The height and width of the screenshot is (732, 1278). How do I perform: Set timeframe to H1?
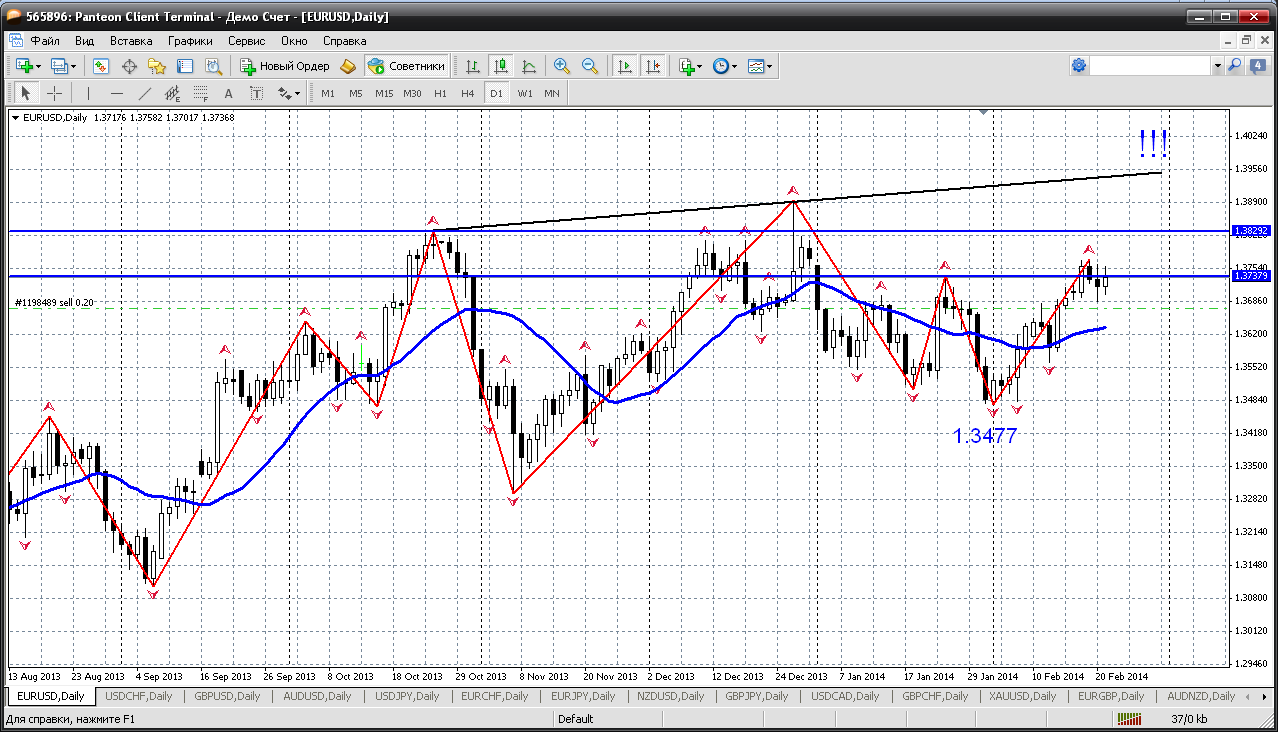440,93
